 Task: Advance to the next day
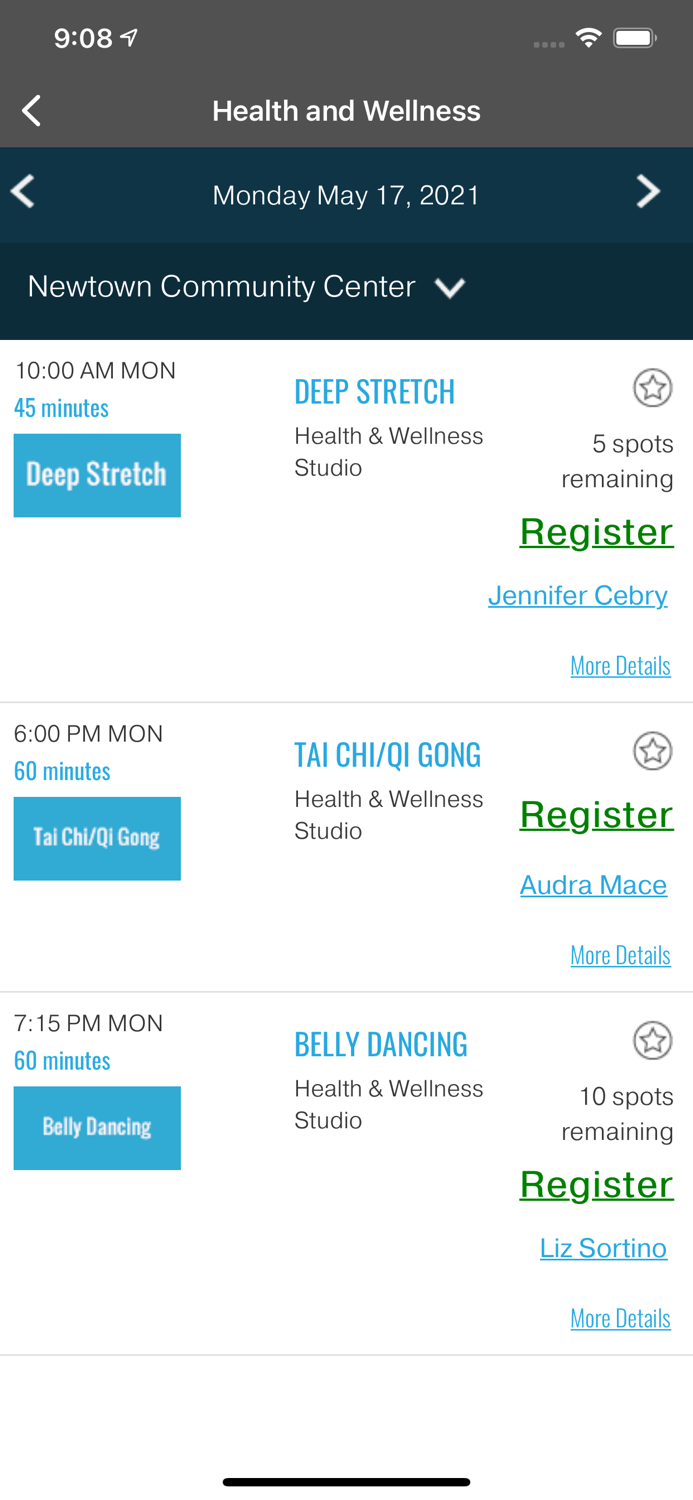point(648,192)
